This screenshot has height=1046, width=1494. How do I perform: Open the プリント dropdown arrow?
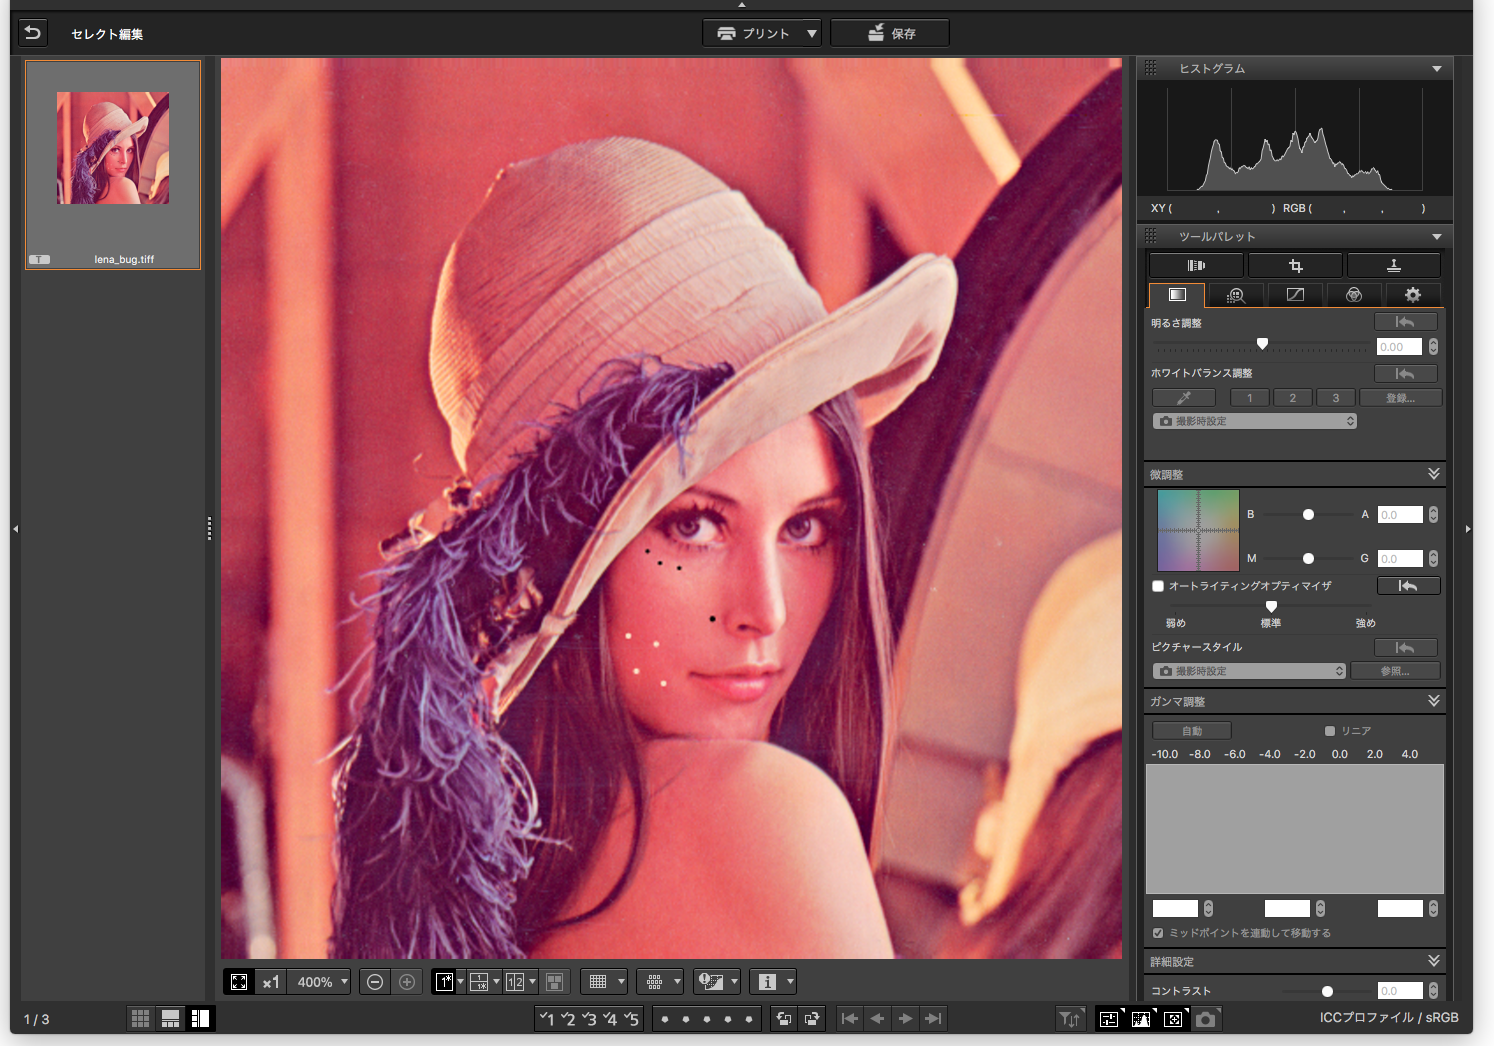(x=812, y=33)
